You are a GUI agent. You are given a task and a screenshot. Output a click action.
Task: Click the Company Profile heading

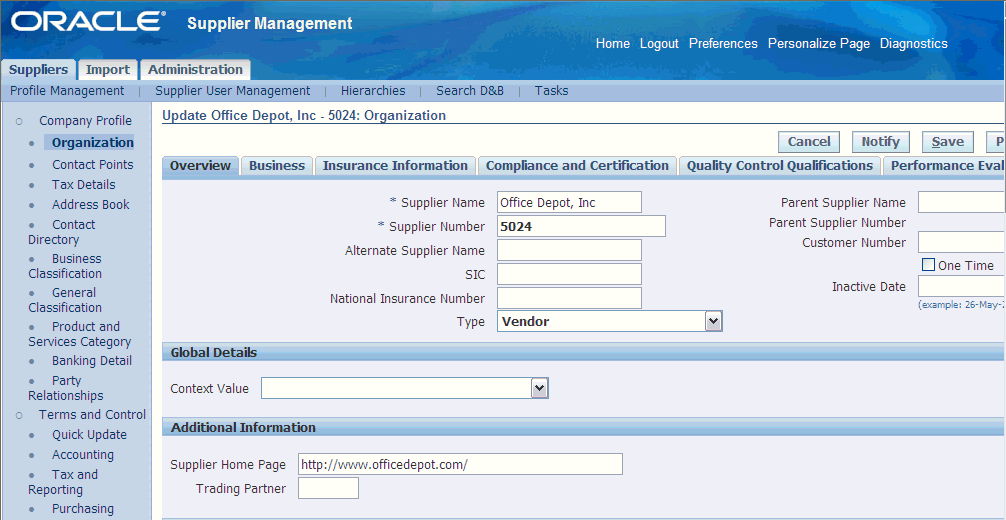point(85,120)
